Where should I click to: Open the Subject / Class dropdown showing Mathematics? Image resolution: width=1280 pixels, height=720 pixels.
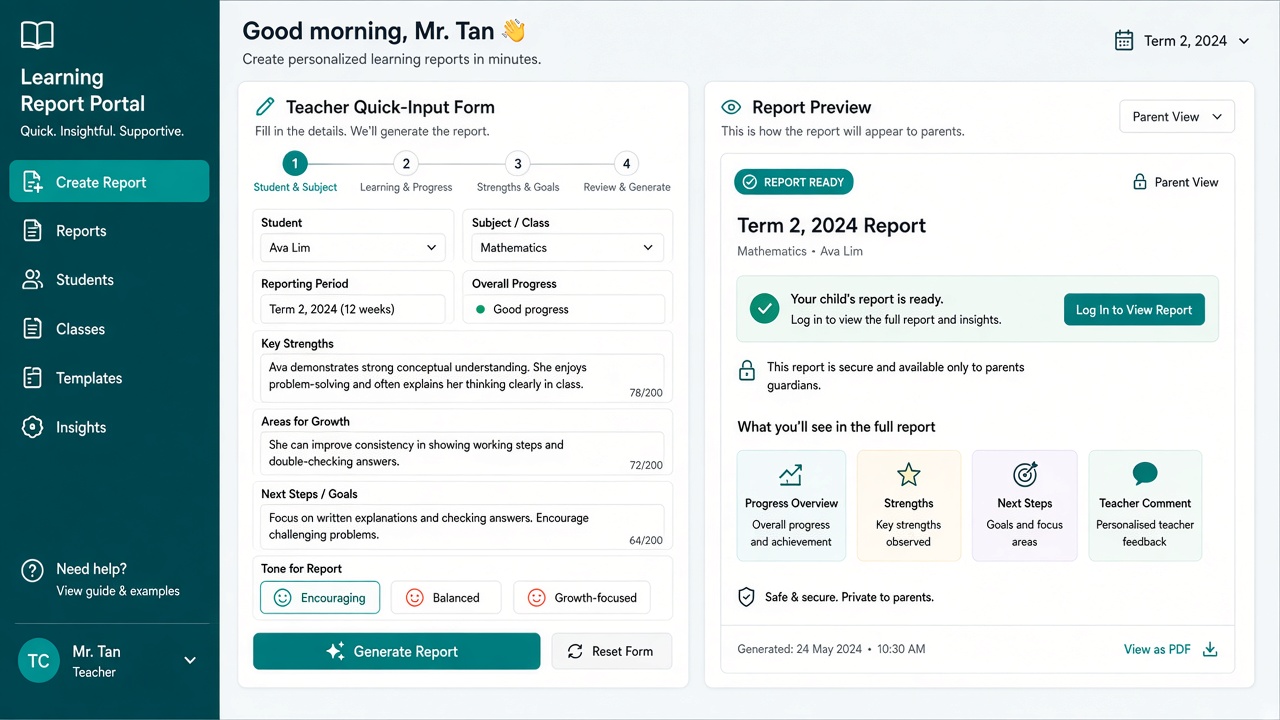(568, 248)
